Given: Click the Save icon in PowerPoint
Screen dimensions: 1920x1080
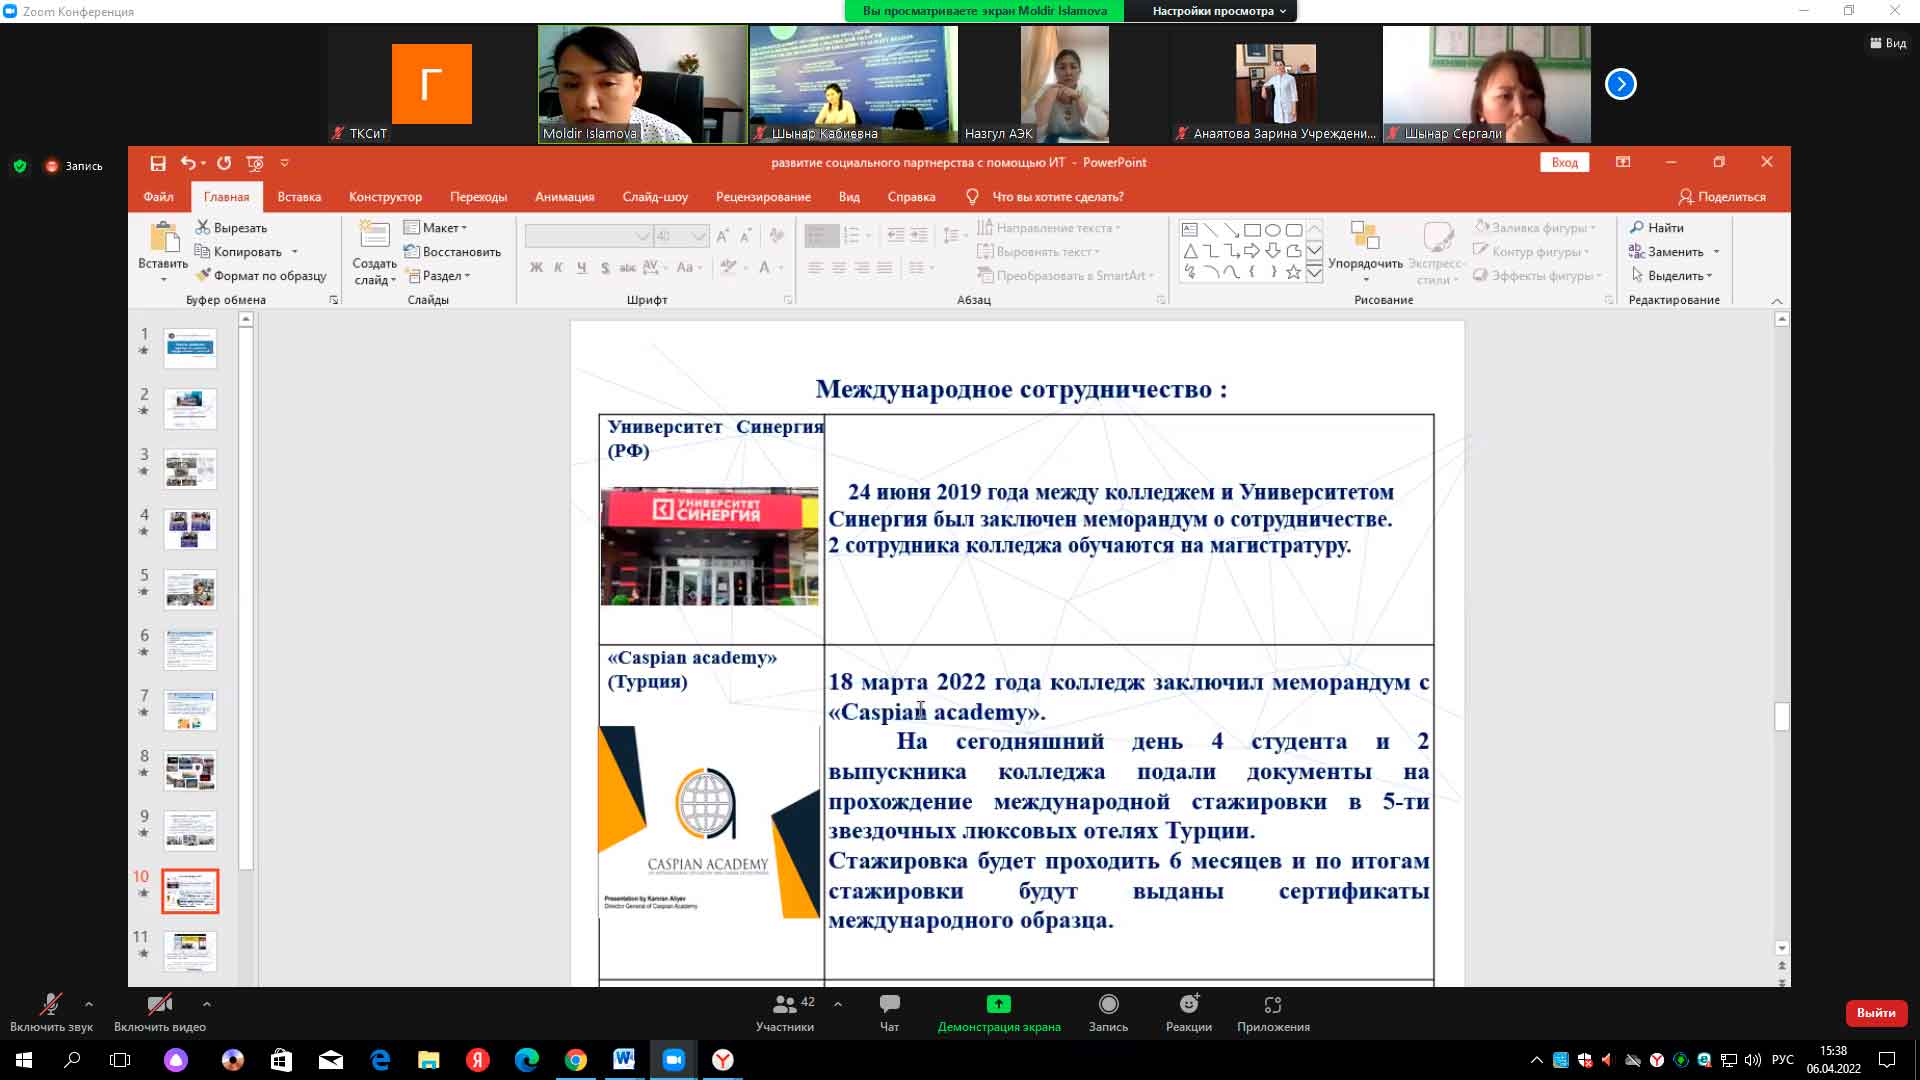Looking at the screenshot, I should point(158,163).
